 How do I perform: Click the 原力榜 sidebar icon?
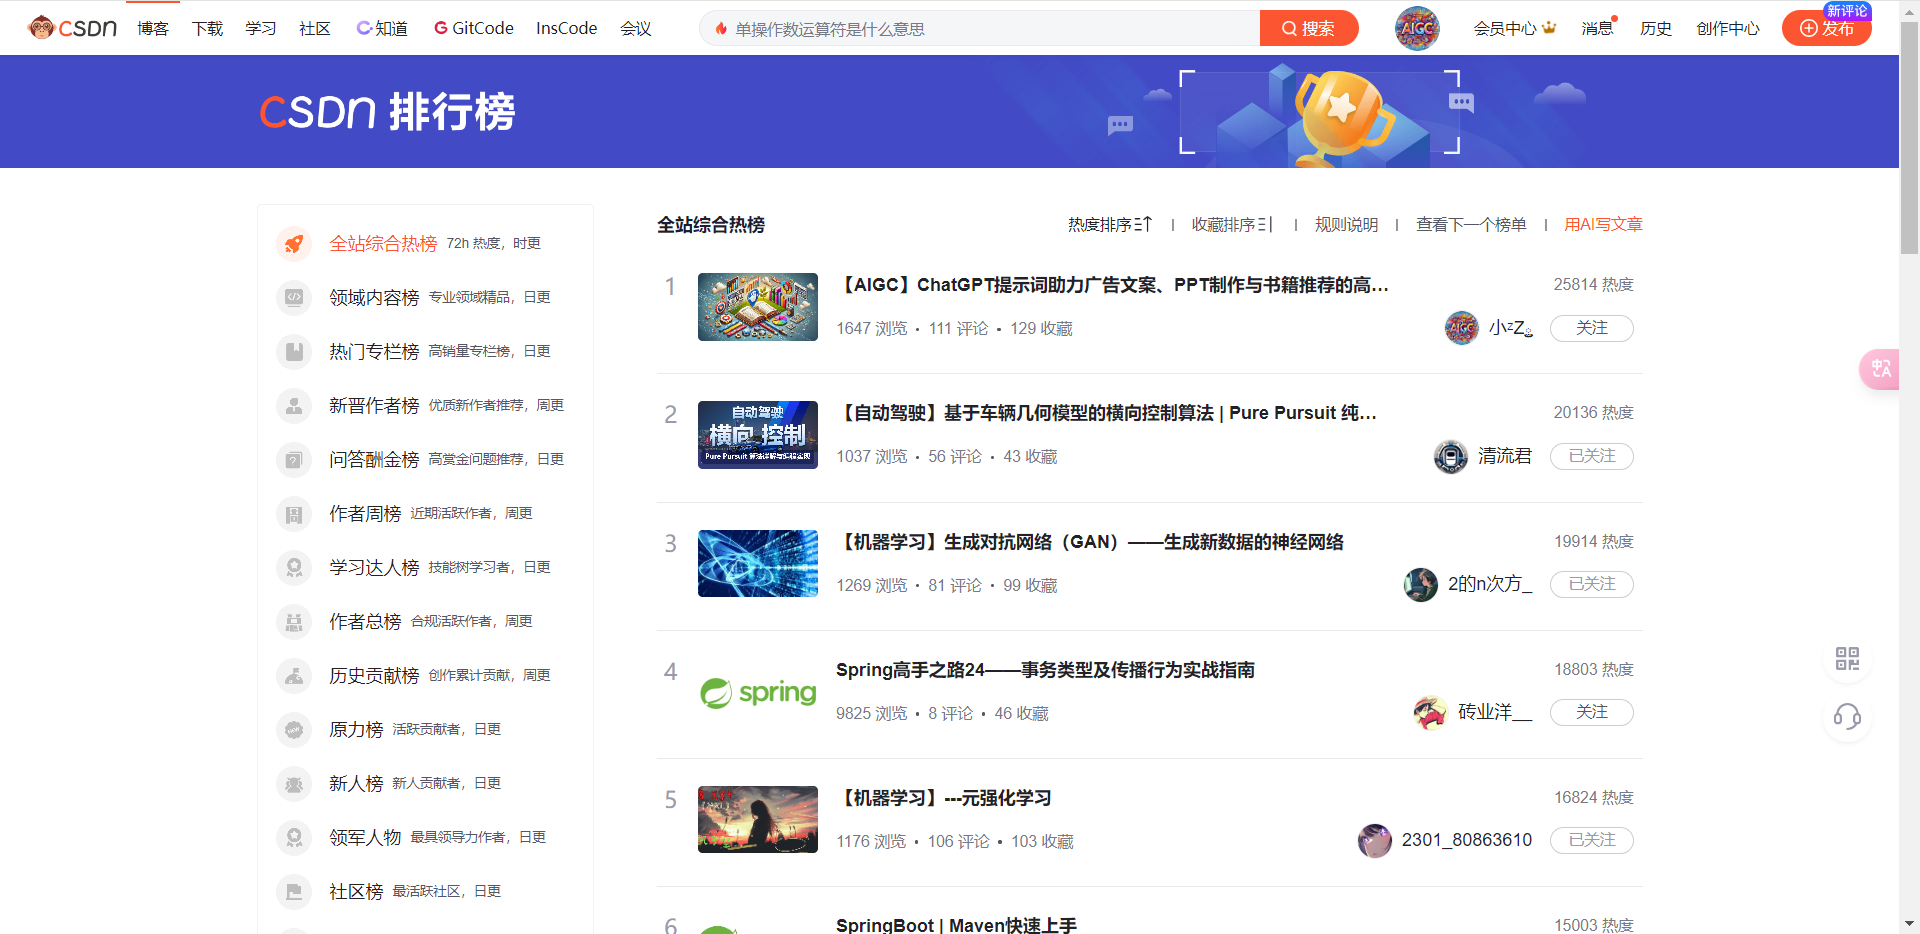pyautogui.click(x=294, y=729)
